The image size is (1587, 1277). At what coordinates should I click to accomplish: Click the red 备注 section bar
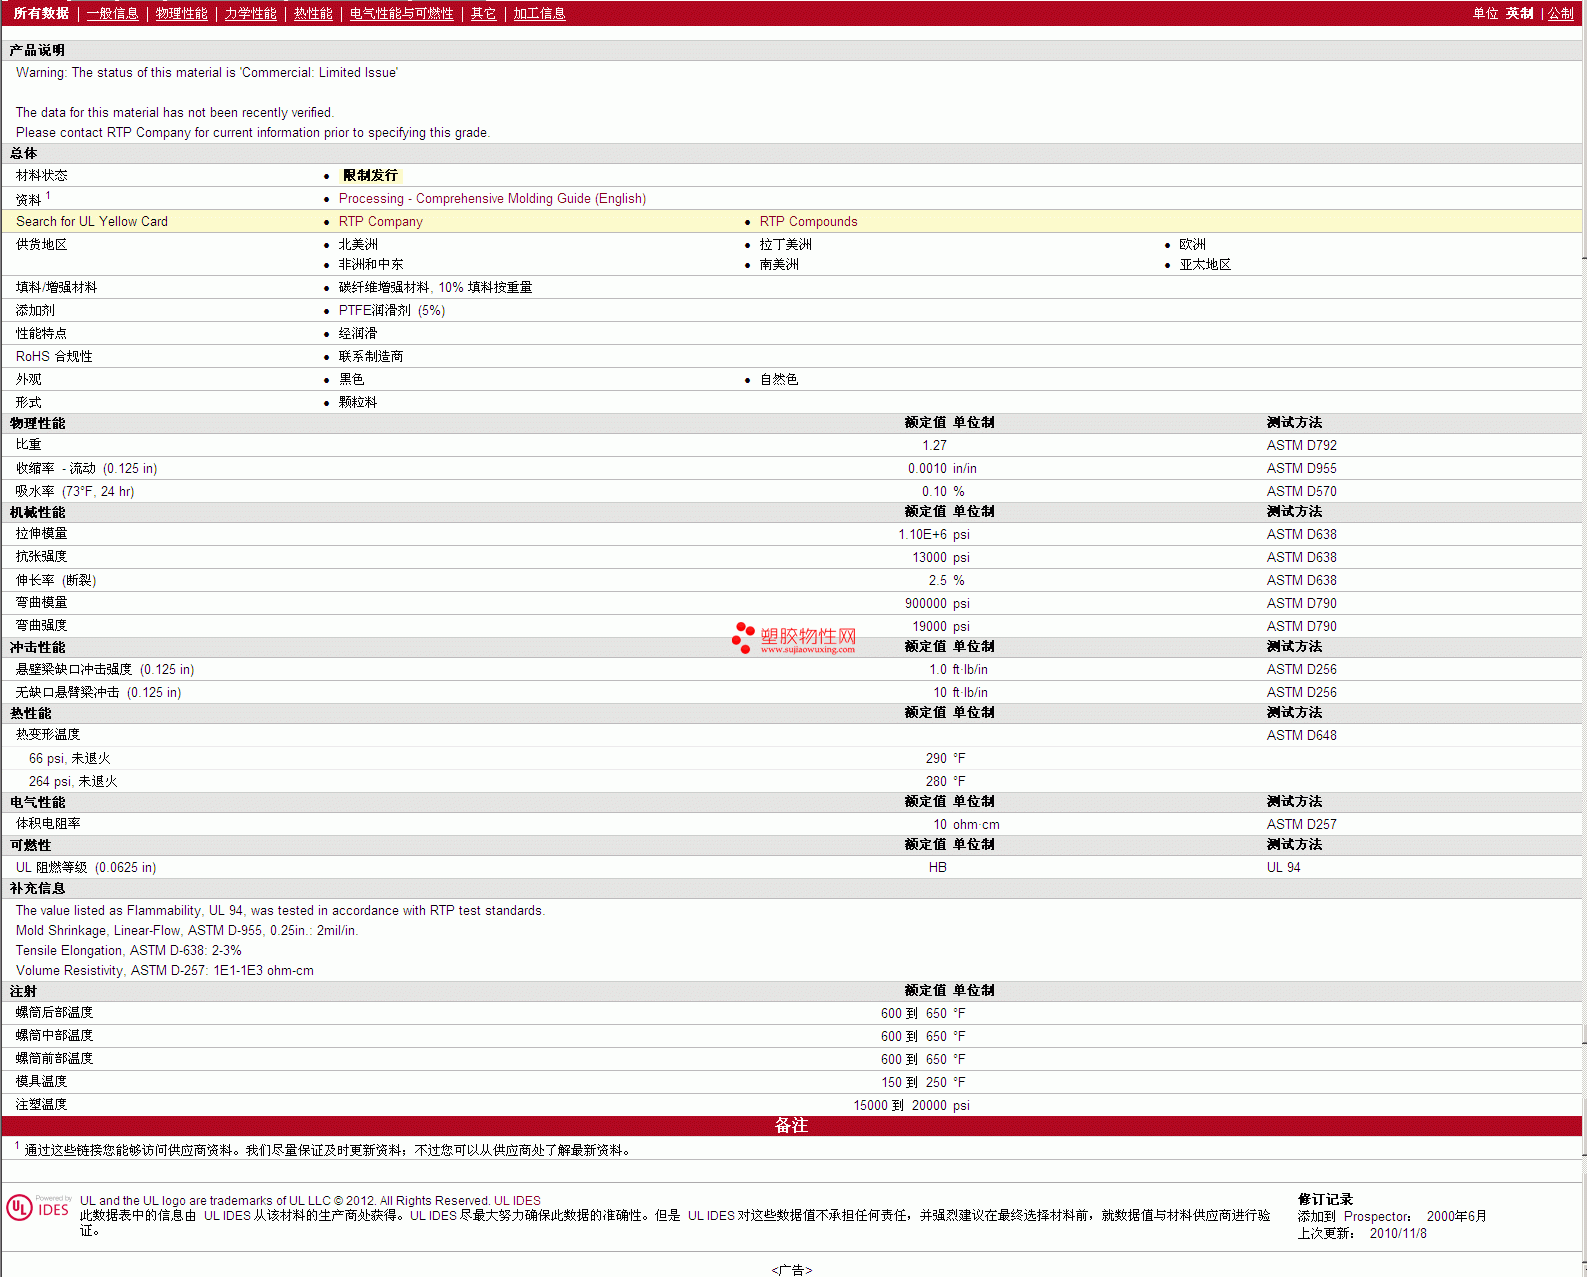click(791, 1126)
